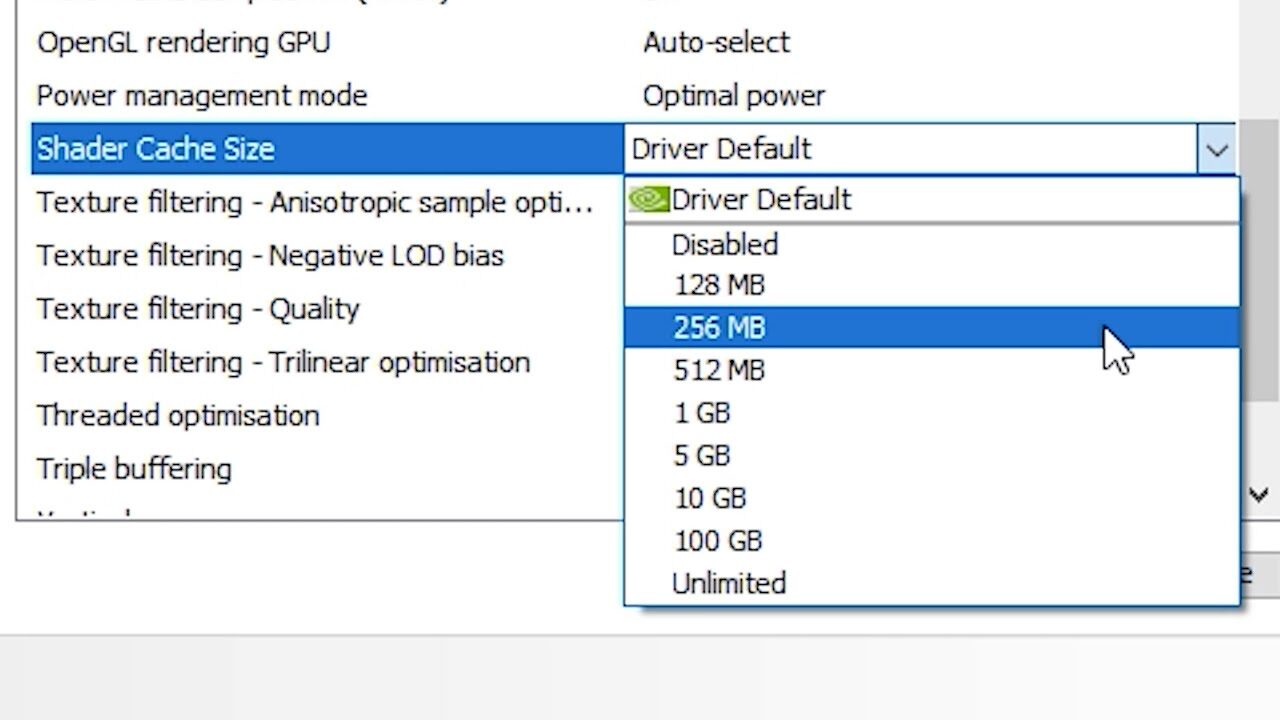
Task: Set shader cache size to 128 MB
Action: point(719,286)
